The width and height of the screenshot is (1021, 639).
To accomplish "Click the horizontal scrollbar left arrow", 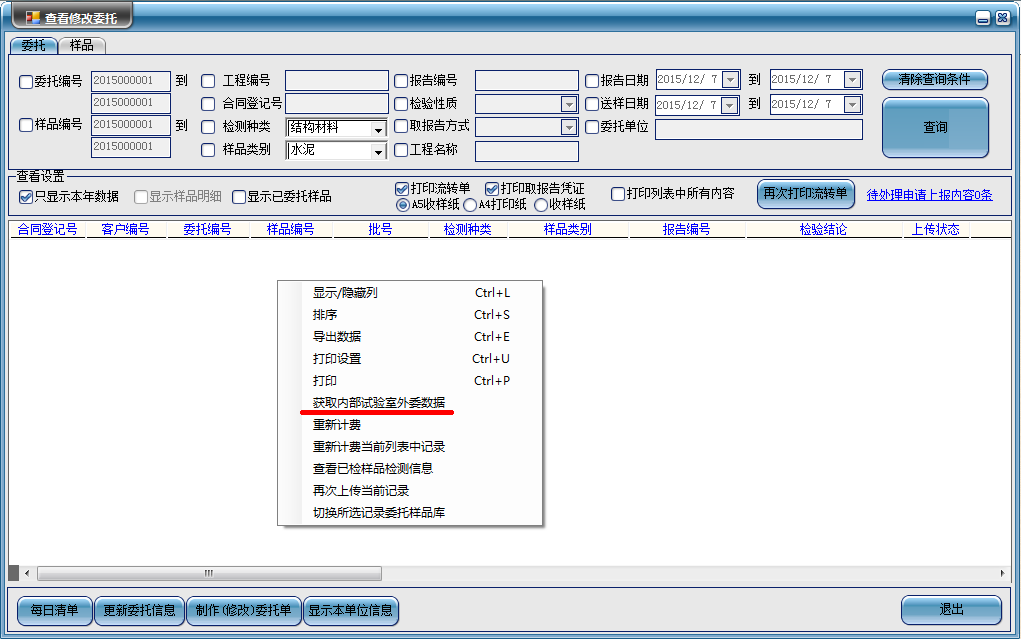I will (x=27, y=573).
